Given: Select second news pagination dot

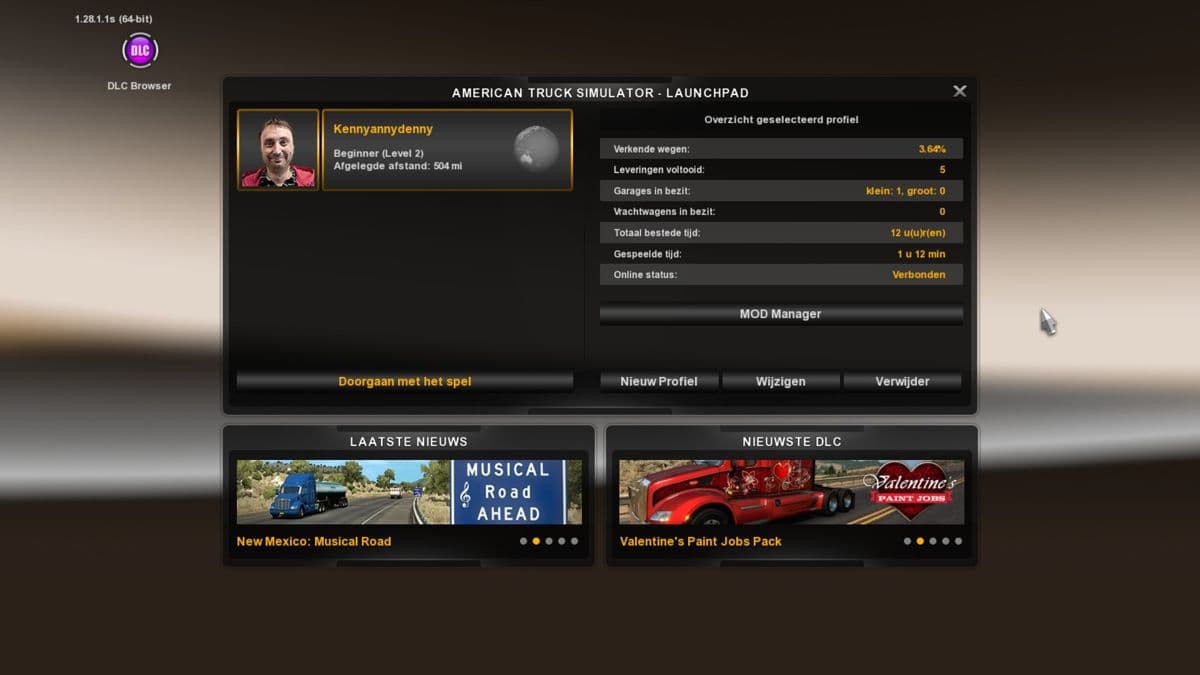Looking at the screenshot, I should point(536,541).
